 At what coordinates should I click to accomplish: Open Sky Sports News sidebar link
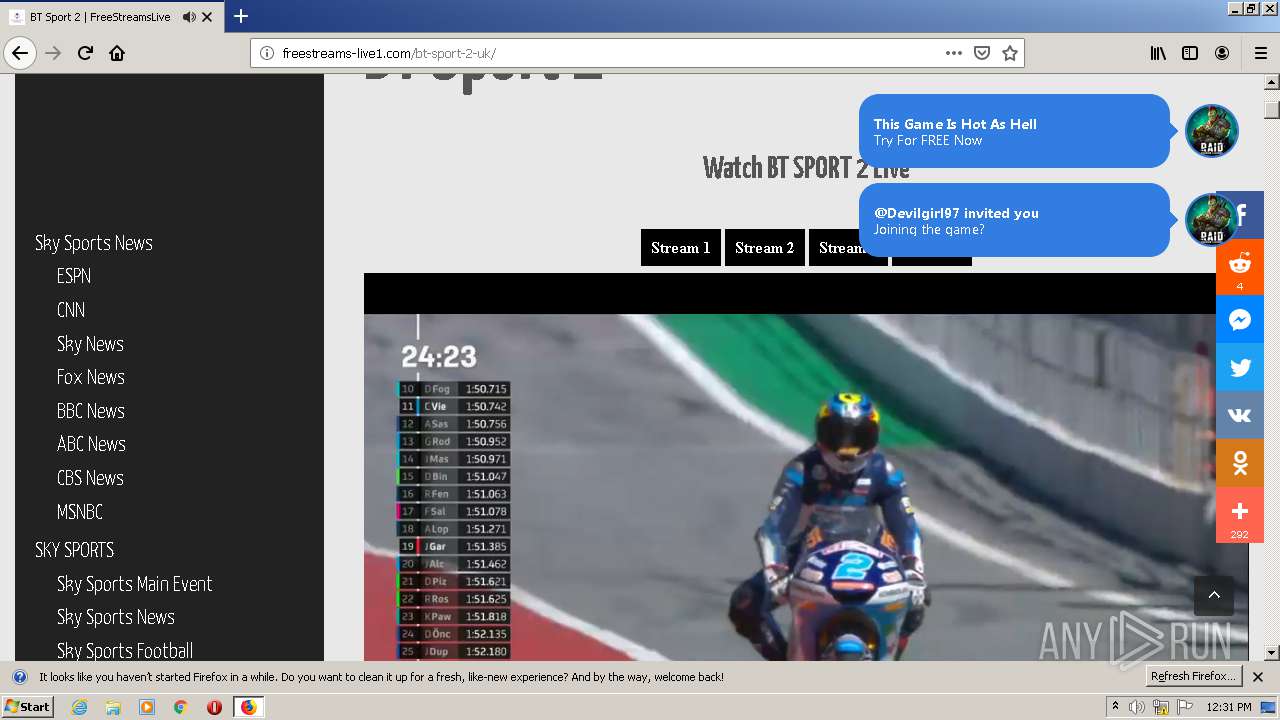pos(94,243)
